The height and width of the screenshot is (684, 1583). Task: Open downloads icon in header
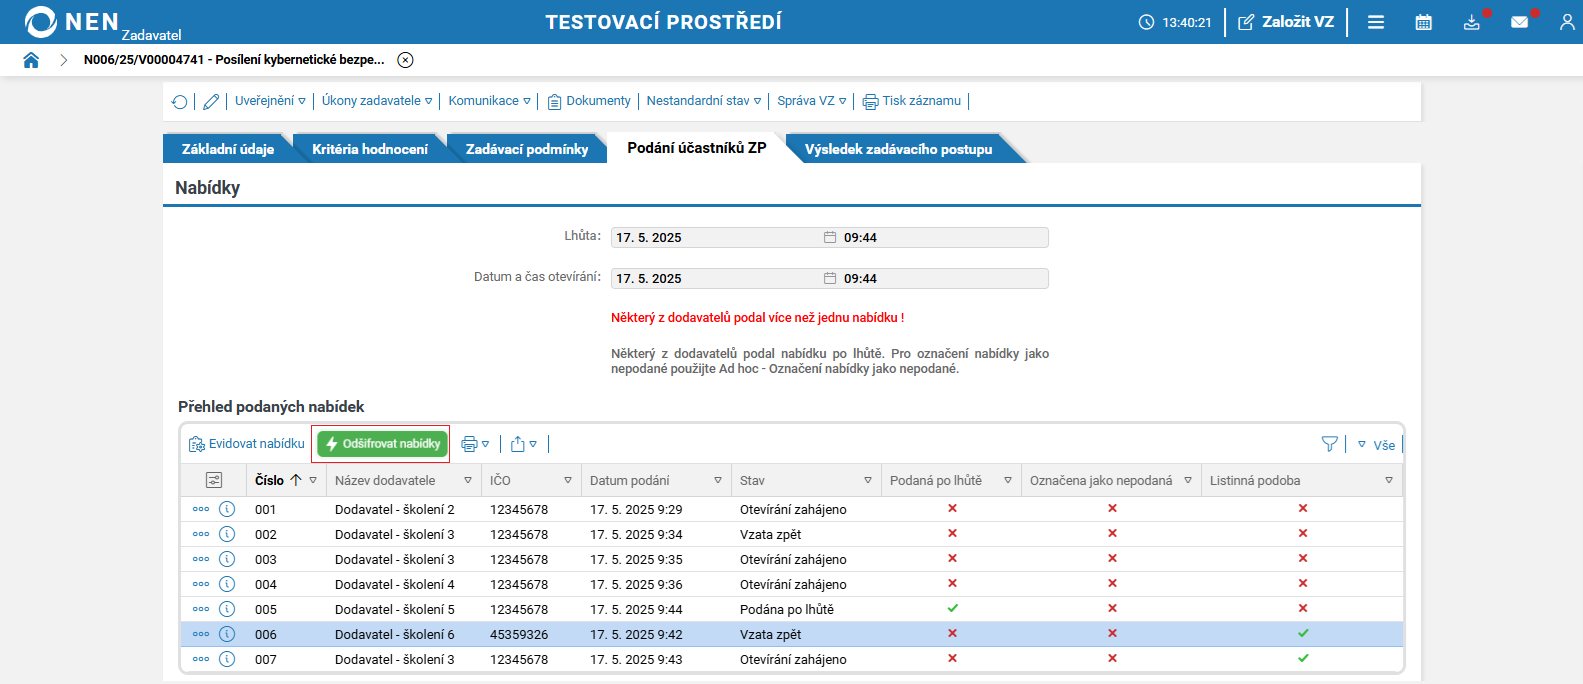coord(1472,22)
